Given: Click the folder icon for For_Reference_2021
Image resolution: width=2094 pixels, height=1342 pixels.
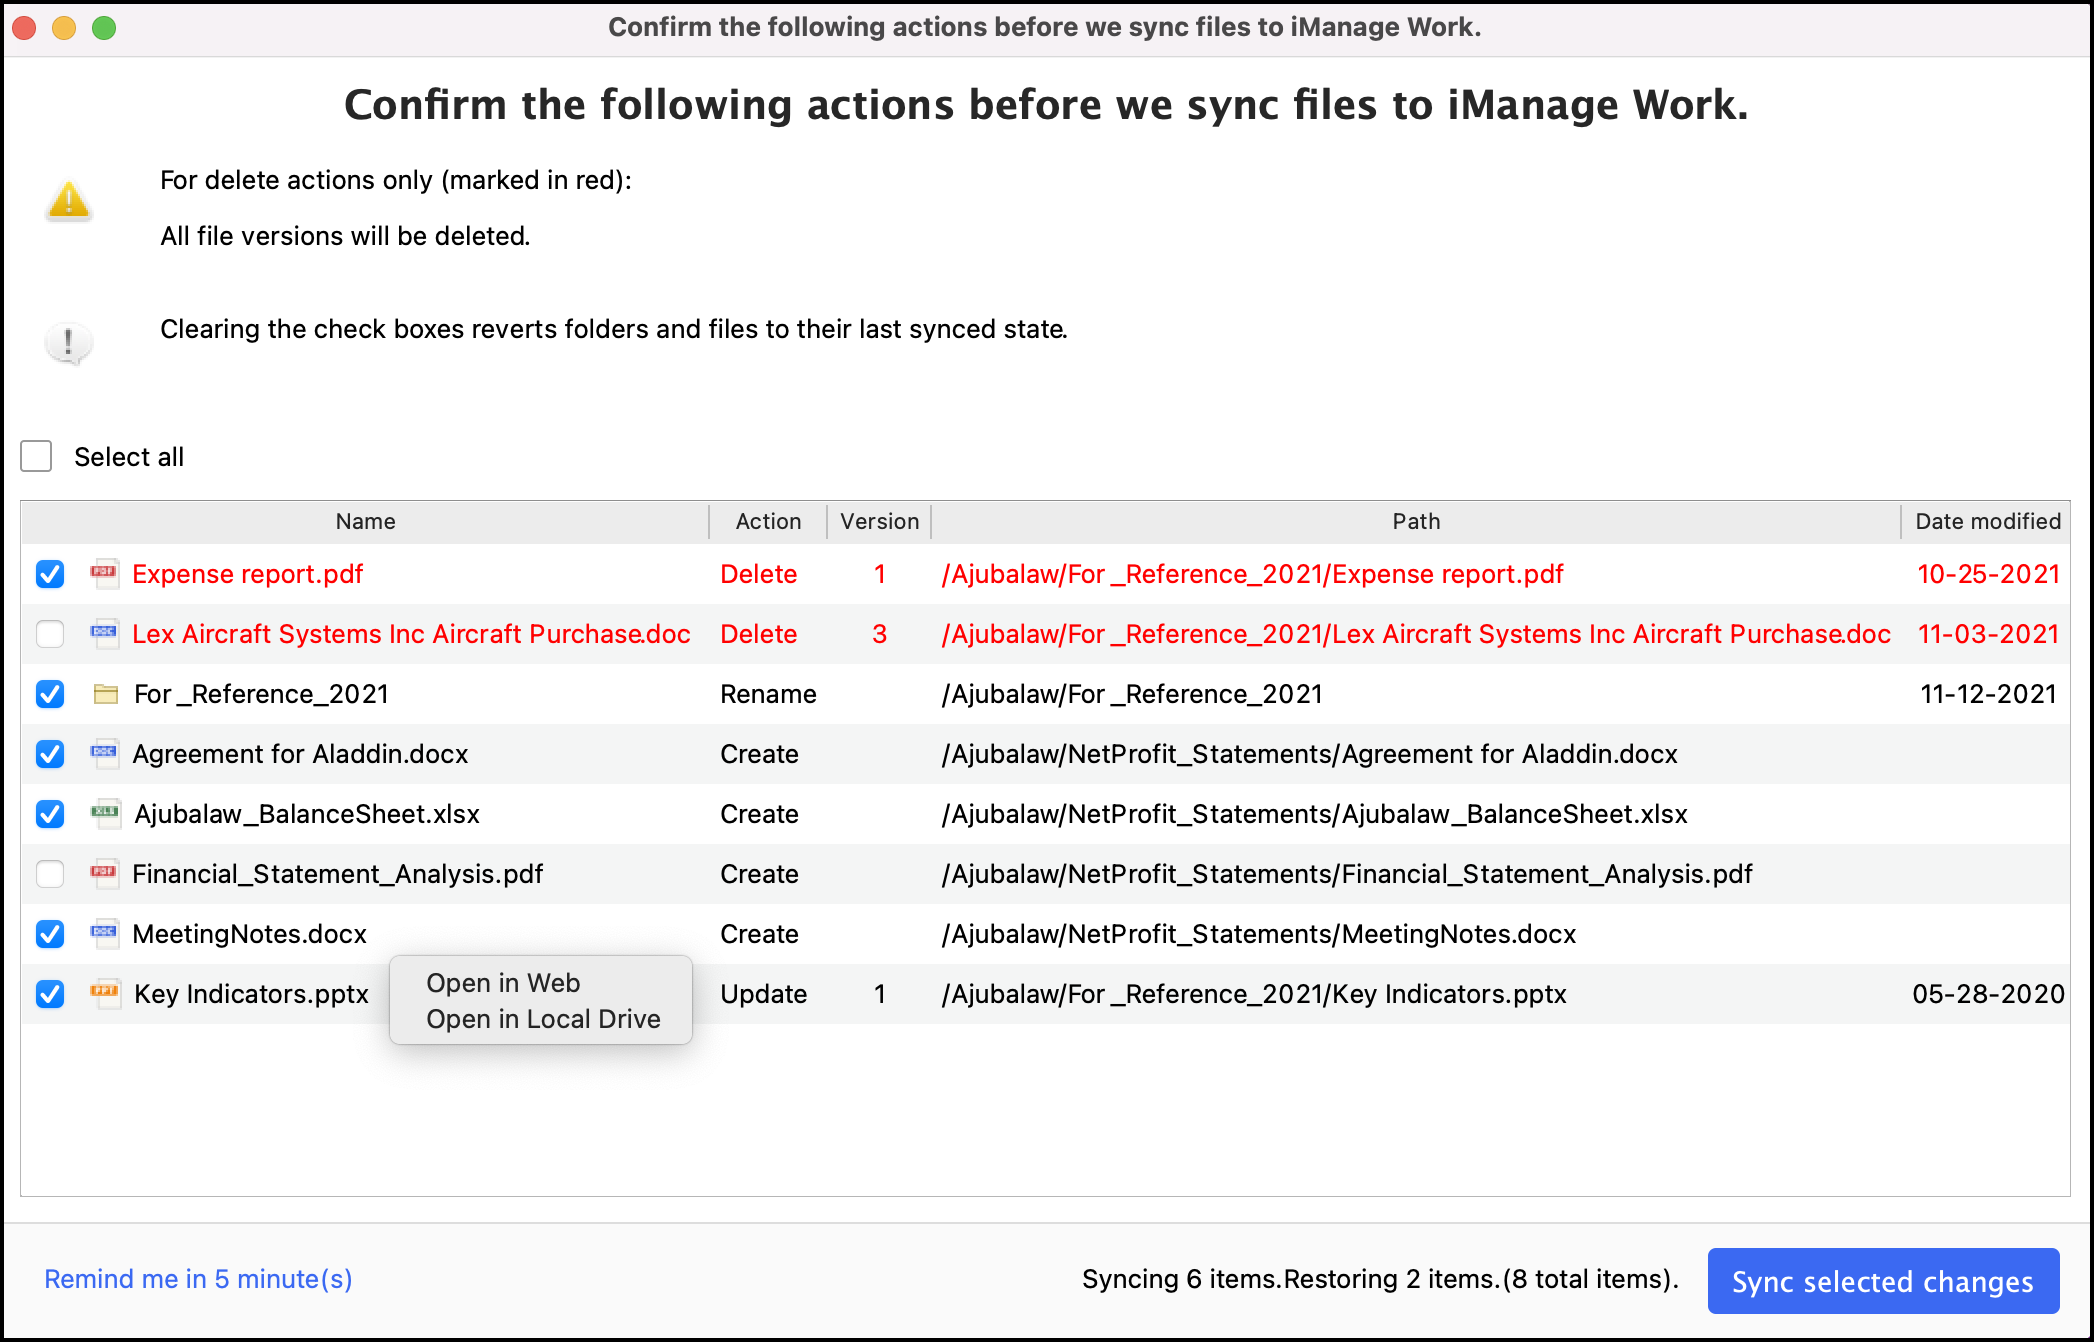Looking at the screenshot, I should [105, 693].
